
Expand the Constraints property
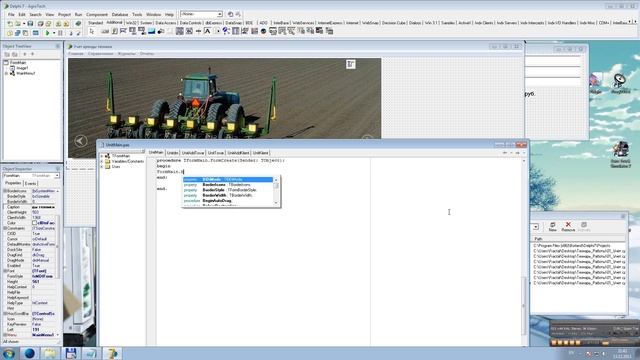5,228
